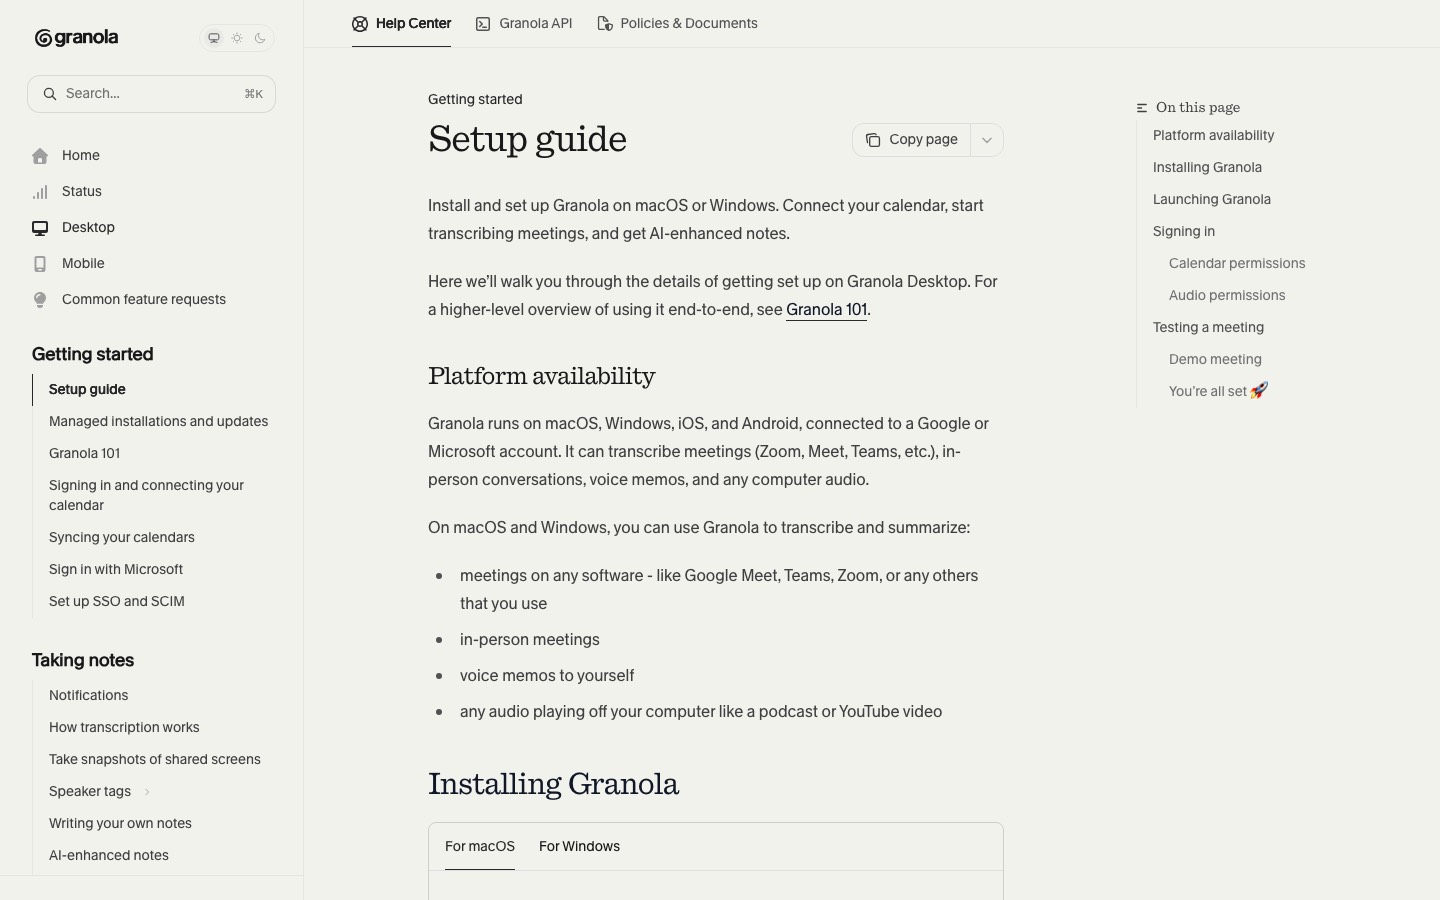Open Signing in and connecting your calendar
Viewport: 1440px width, 900px height.
(146, 496)
